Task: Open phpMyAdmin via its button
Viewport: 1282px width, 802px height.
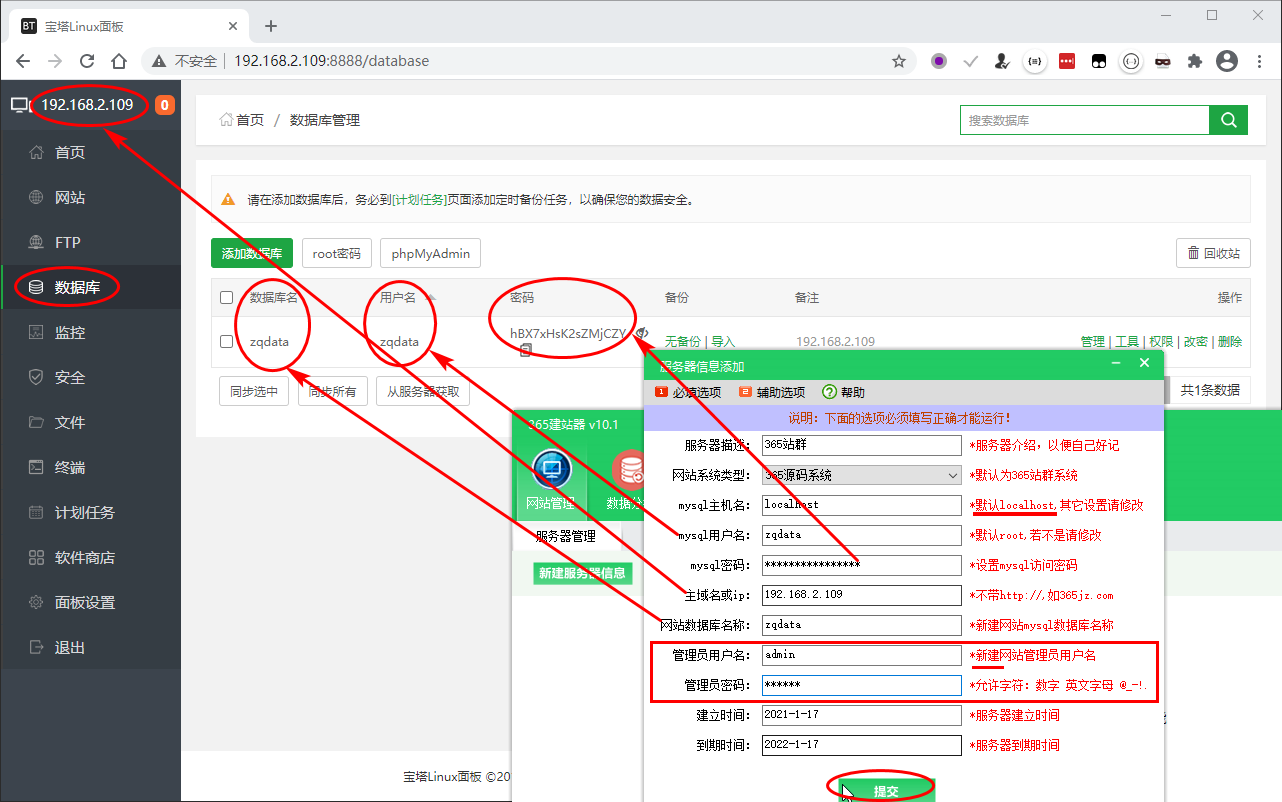Action: click(x=431, y=254)
